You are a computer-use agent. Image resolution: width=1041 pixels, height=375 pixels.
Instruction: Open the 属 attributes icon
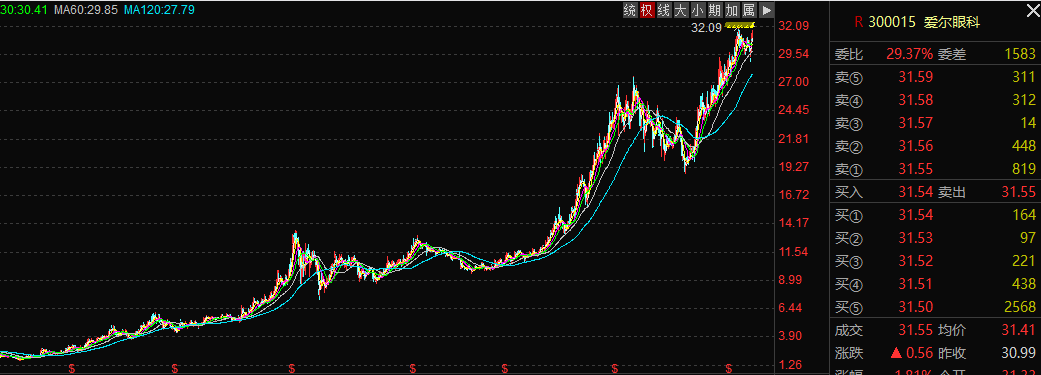pos(750,10)
